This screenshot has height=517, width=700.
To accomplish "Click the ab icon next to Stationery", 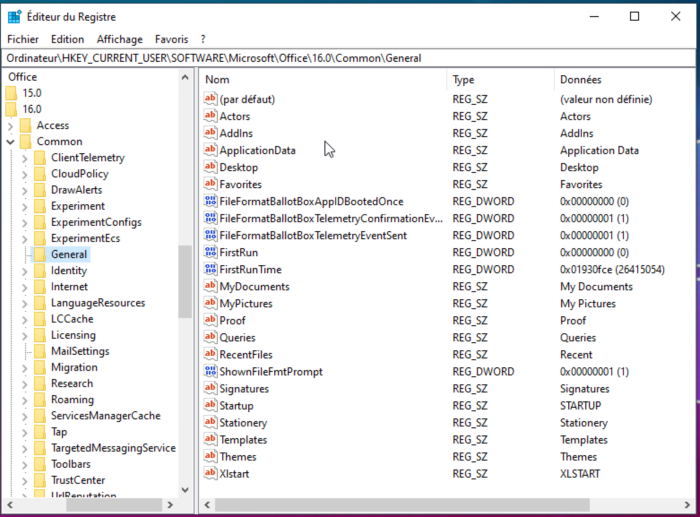I will 210,422.
